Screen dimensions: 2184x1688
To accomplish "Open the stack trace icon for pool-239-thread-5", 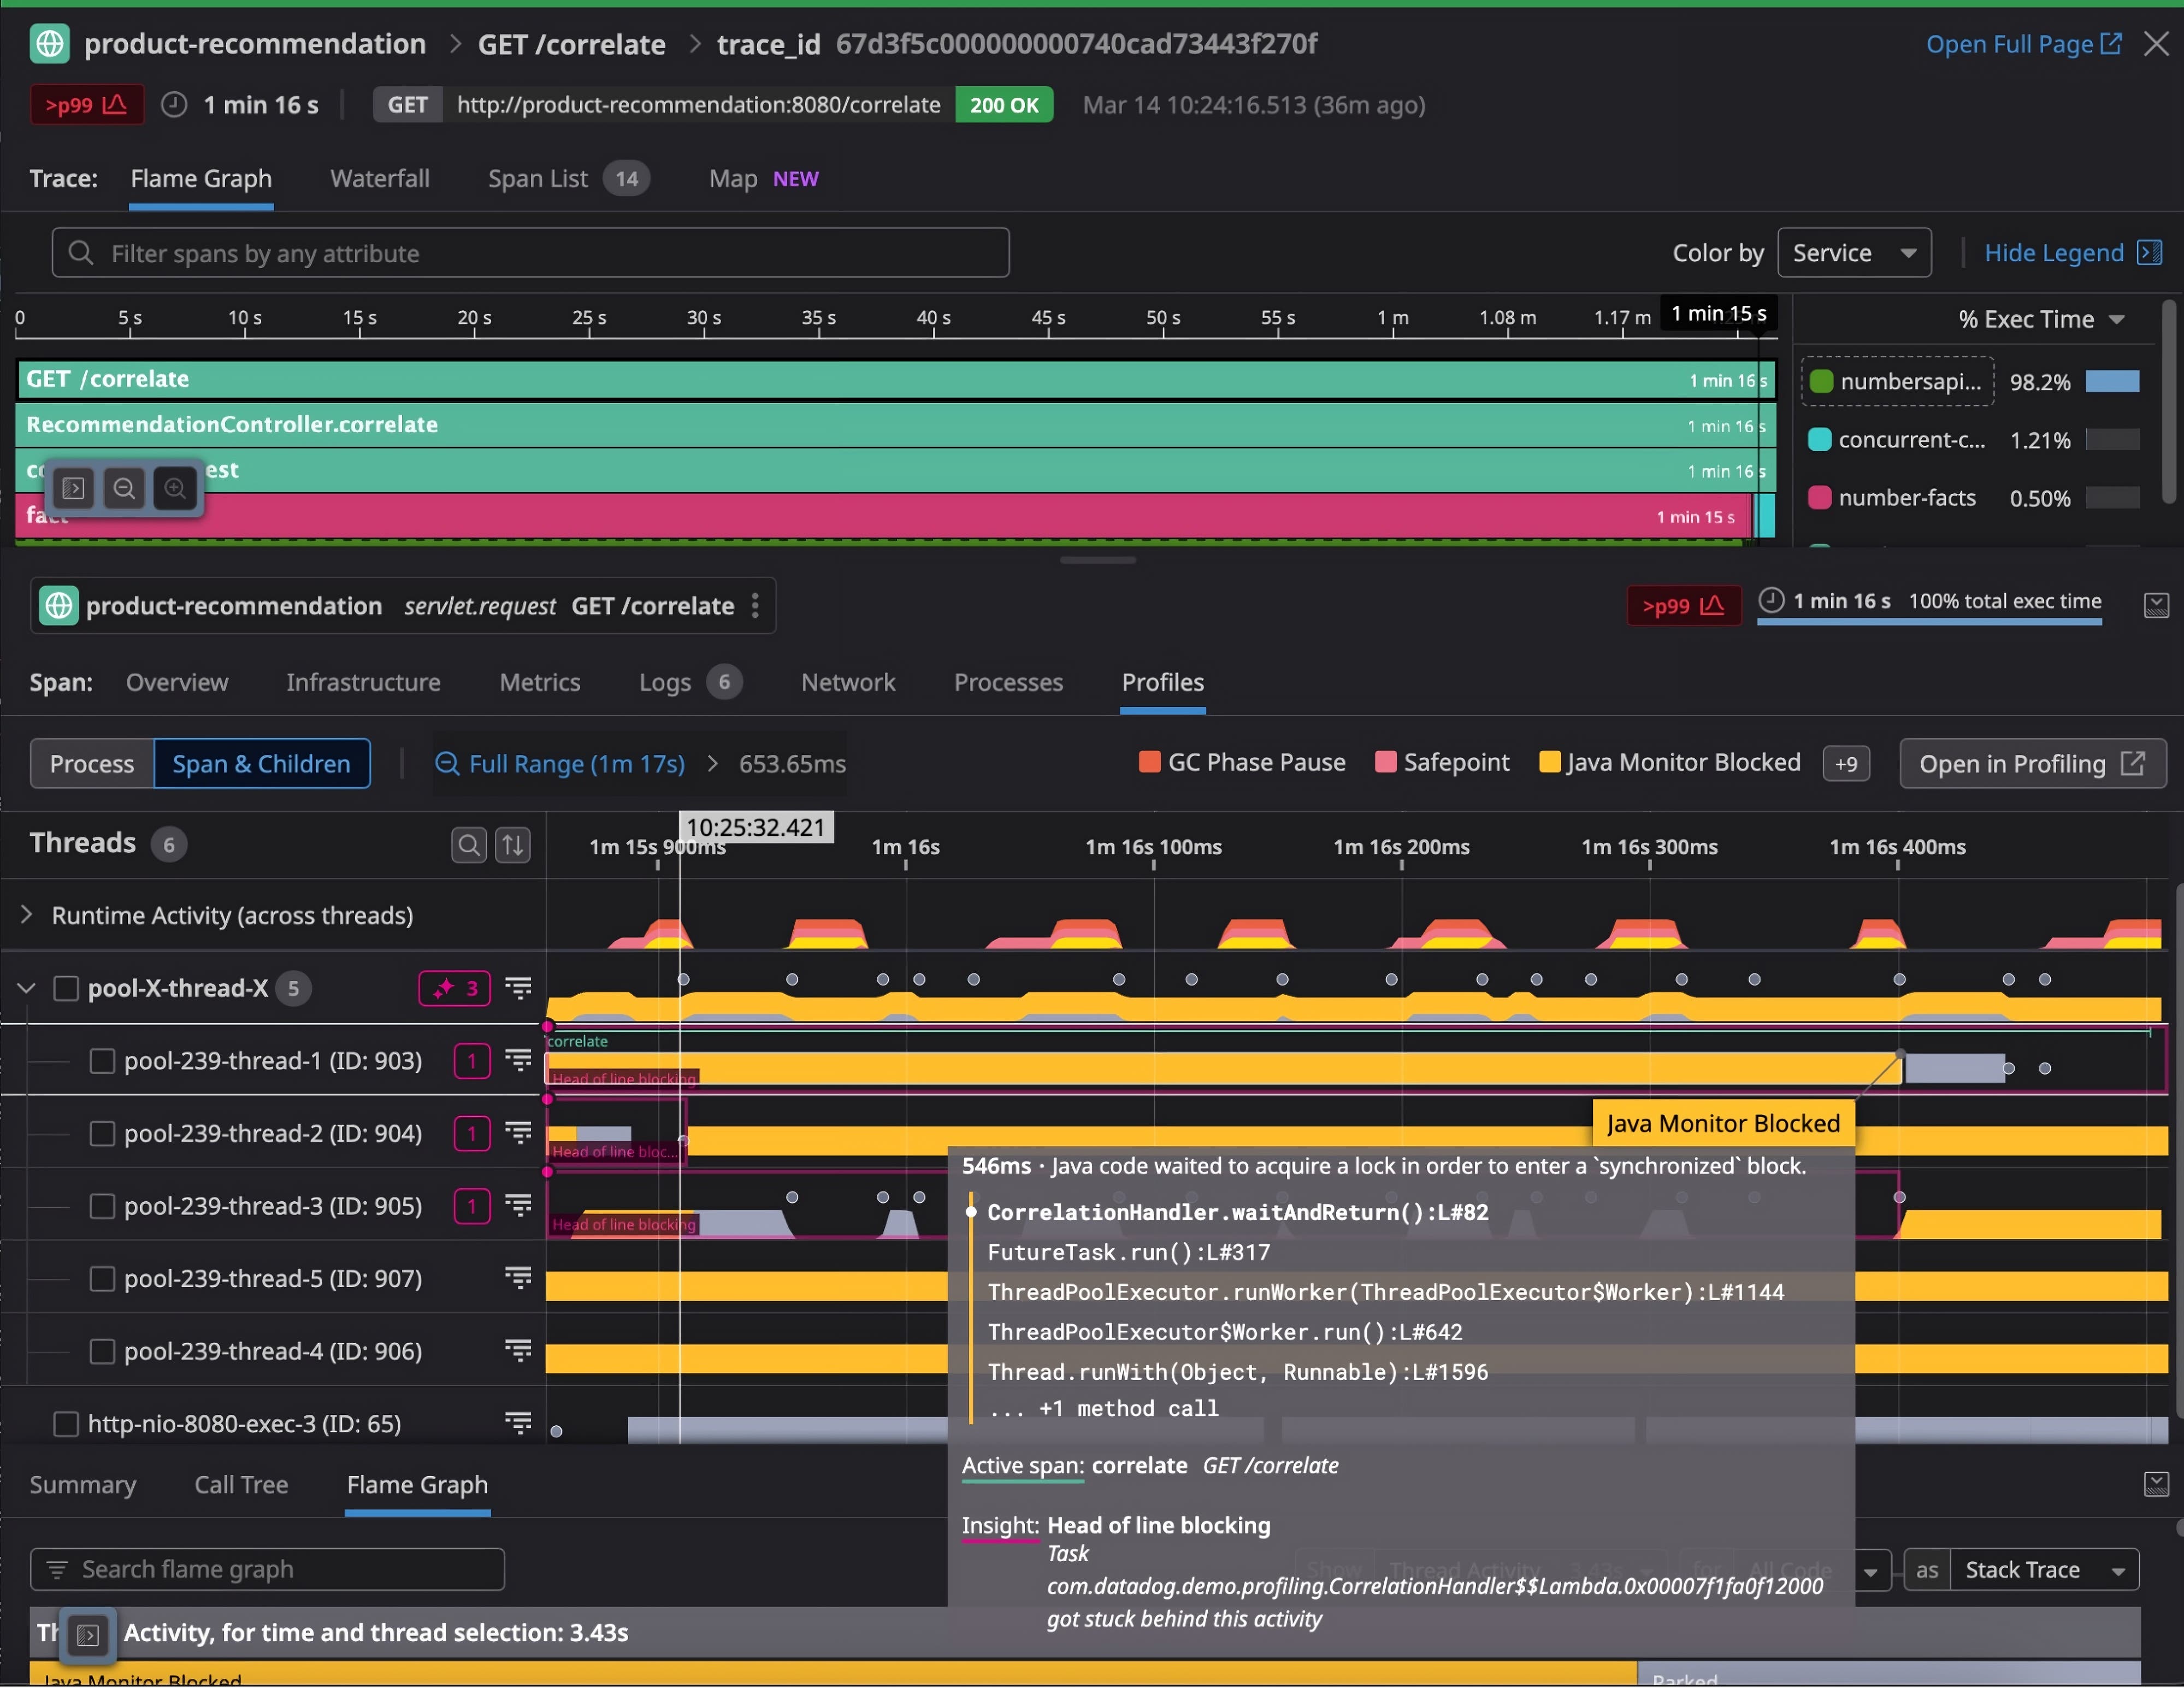I will click(519, 1278).
